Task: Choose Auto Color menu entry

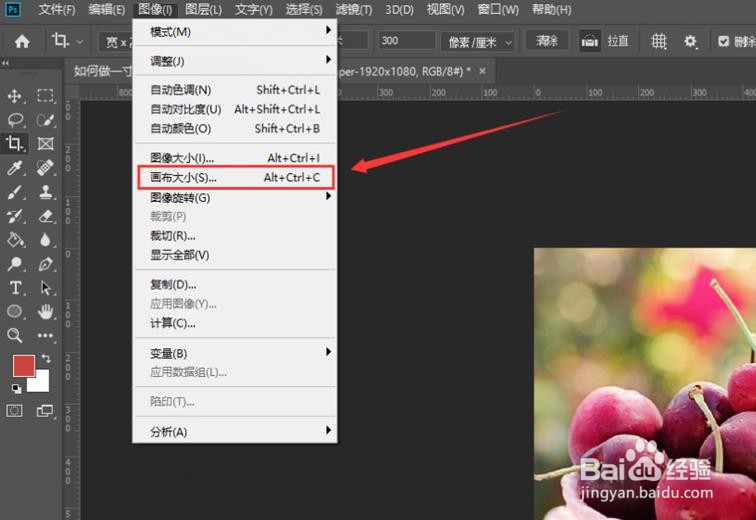Action: (x=235, y=129)
